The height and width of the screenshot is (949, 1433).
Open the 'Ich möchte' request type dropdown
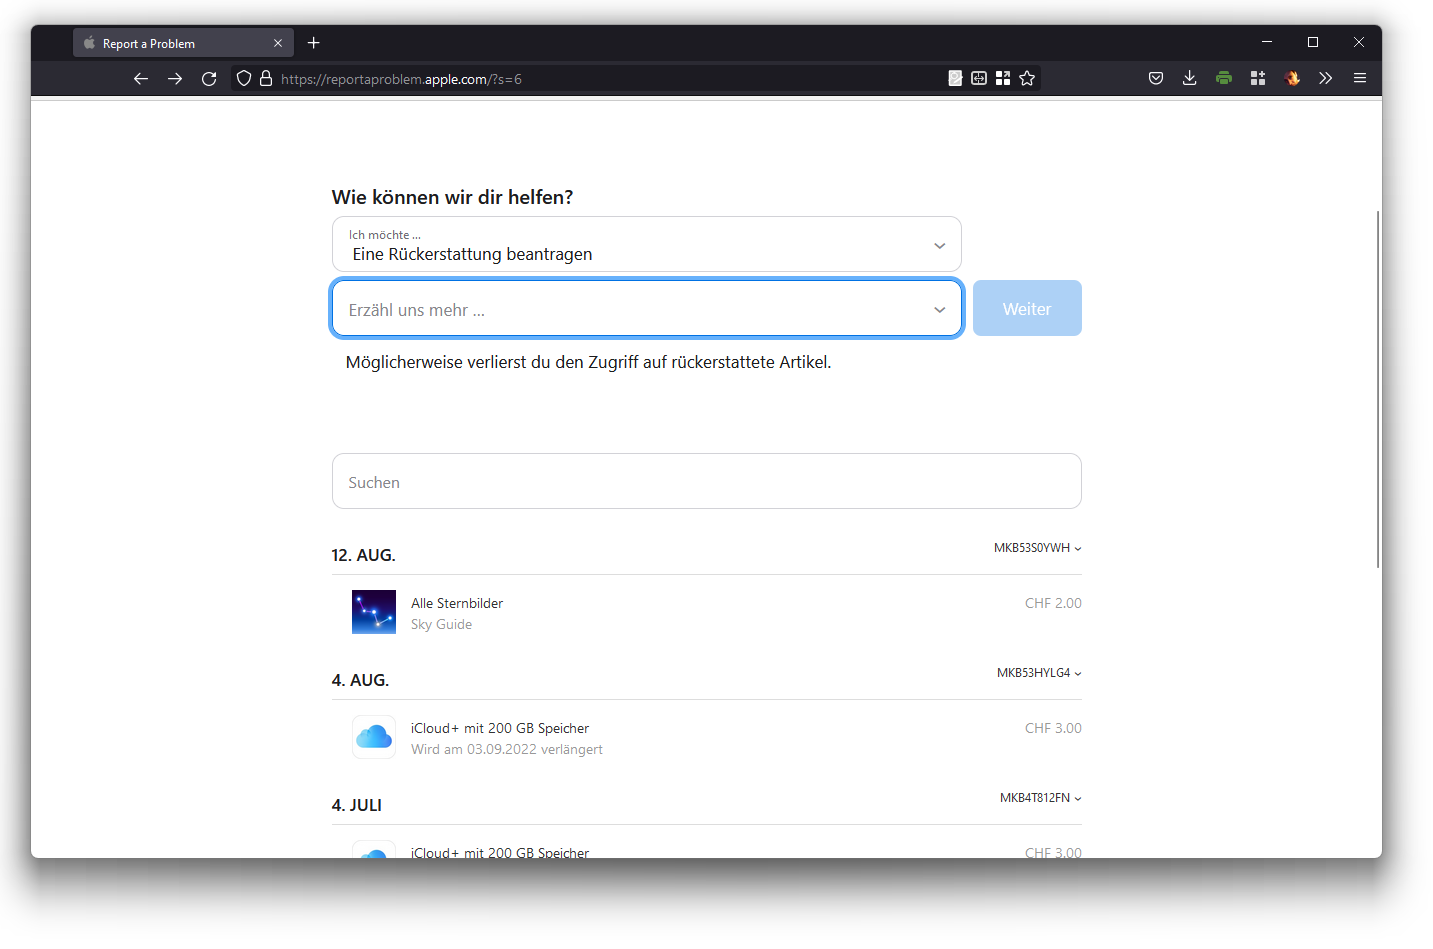(646, 245)
